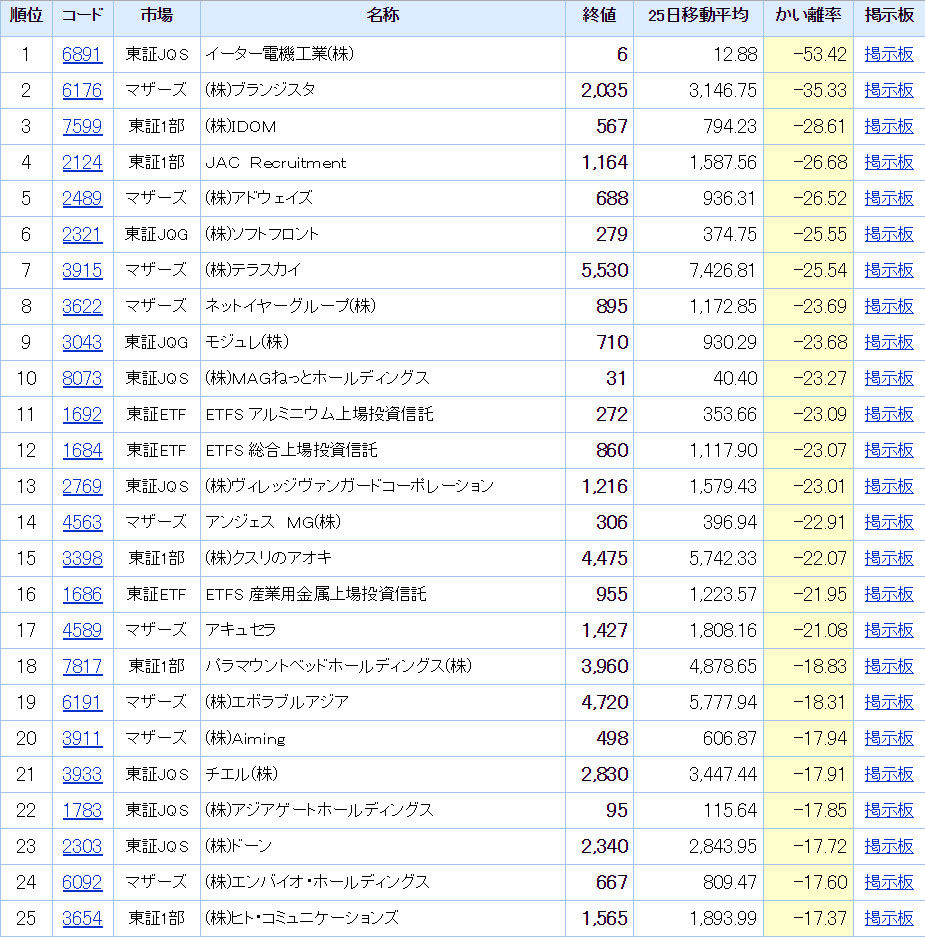Open 掲示板 link for ヴィレッジヴァンガード

click(x=889, y=486)
